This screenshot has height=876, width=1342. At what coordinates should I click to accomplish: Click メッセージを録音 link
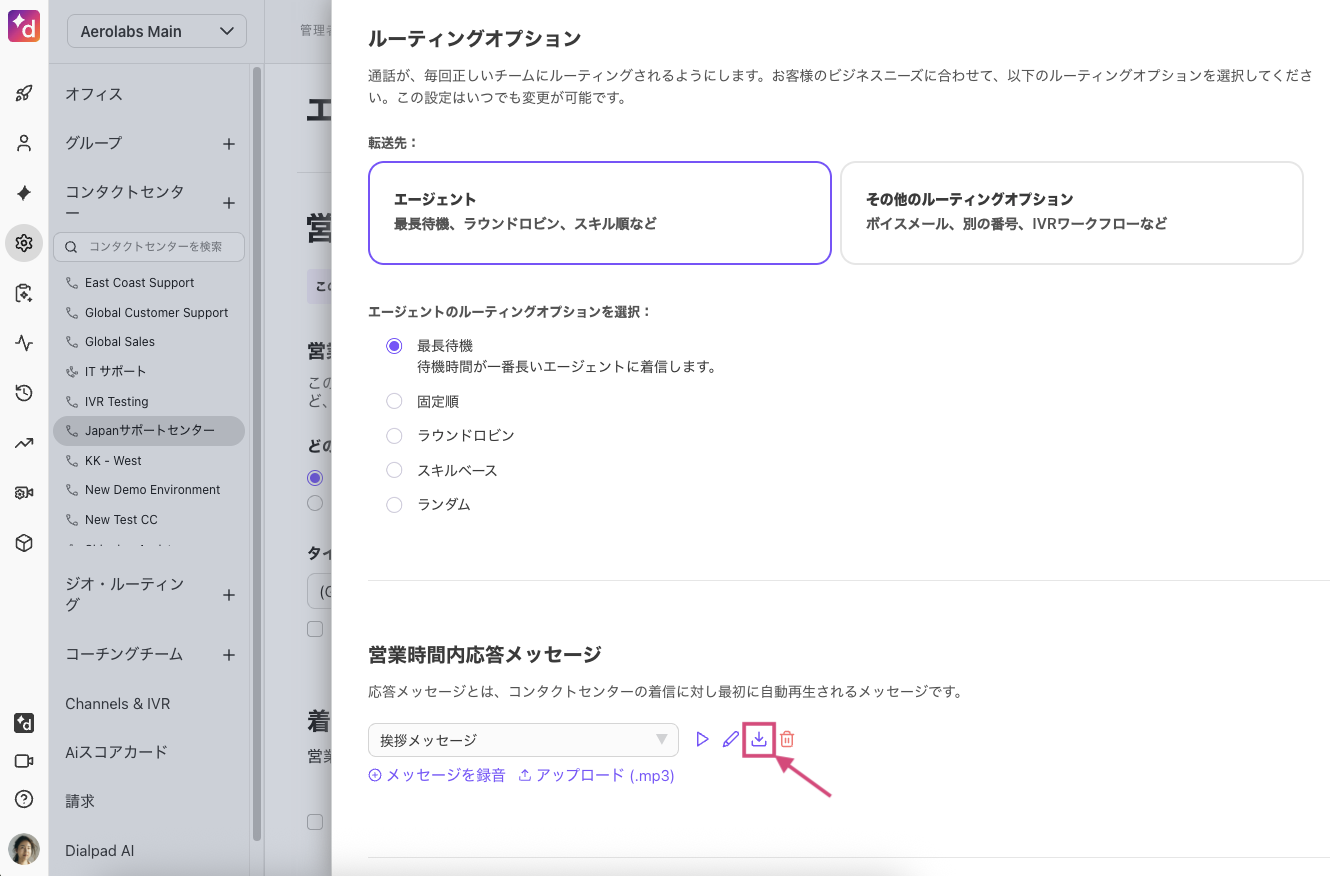point(437,775)
